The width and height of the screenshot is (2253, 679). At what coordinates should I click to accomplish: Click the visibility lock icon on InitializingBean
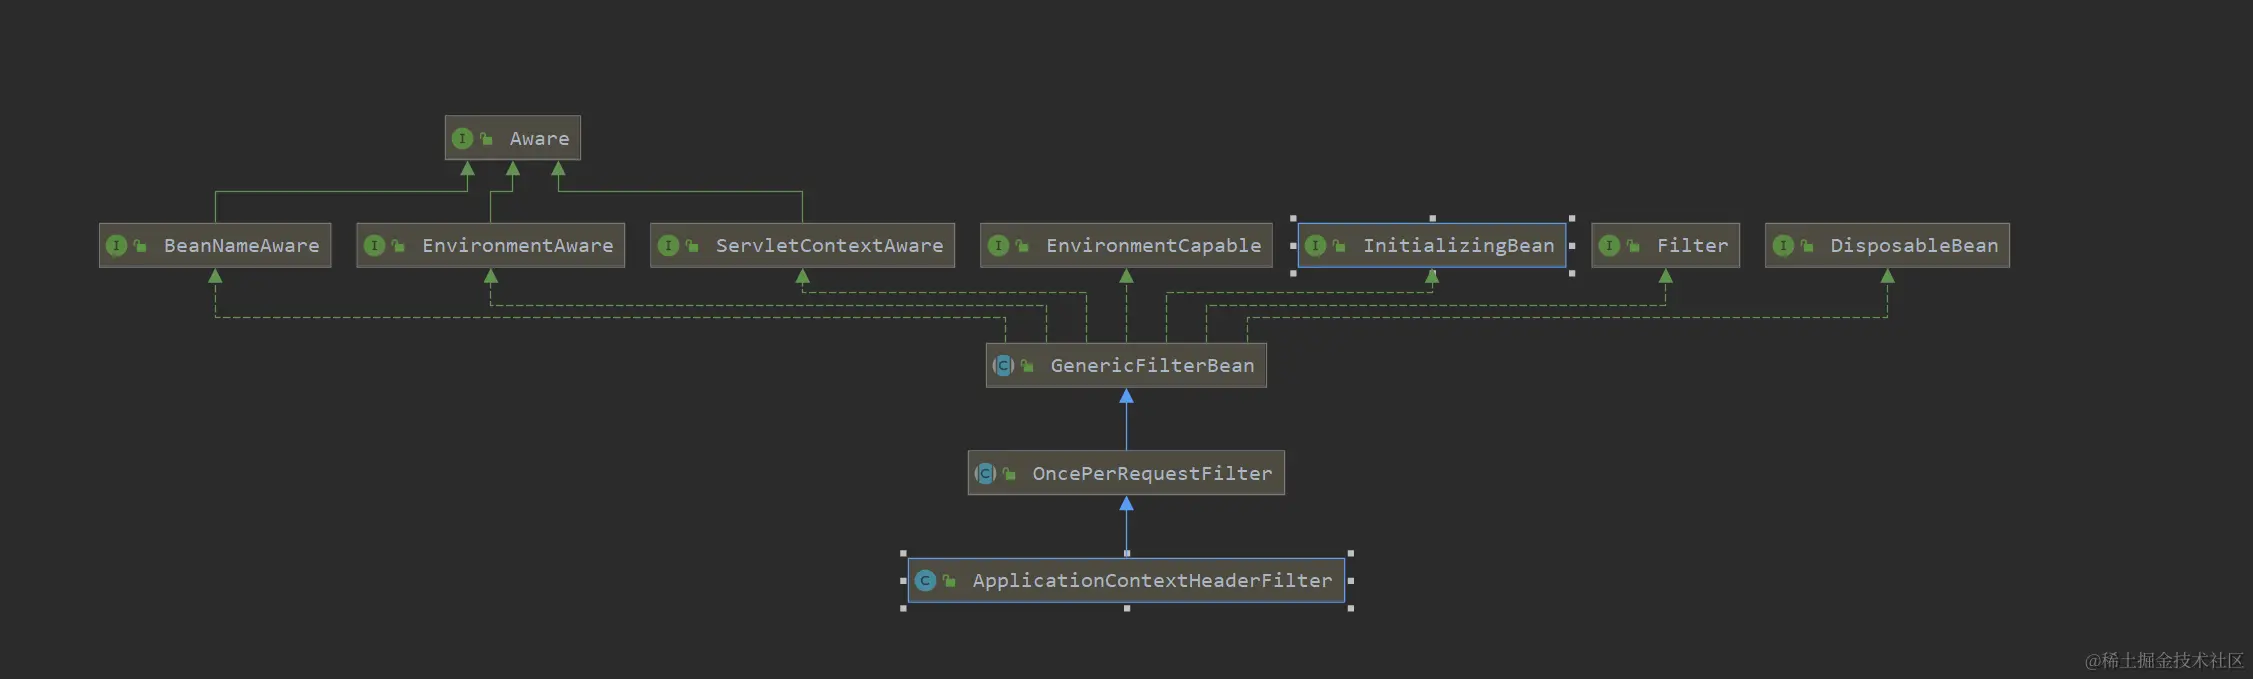point(1339,245)
